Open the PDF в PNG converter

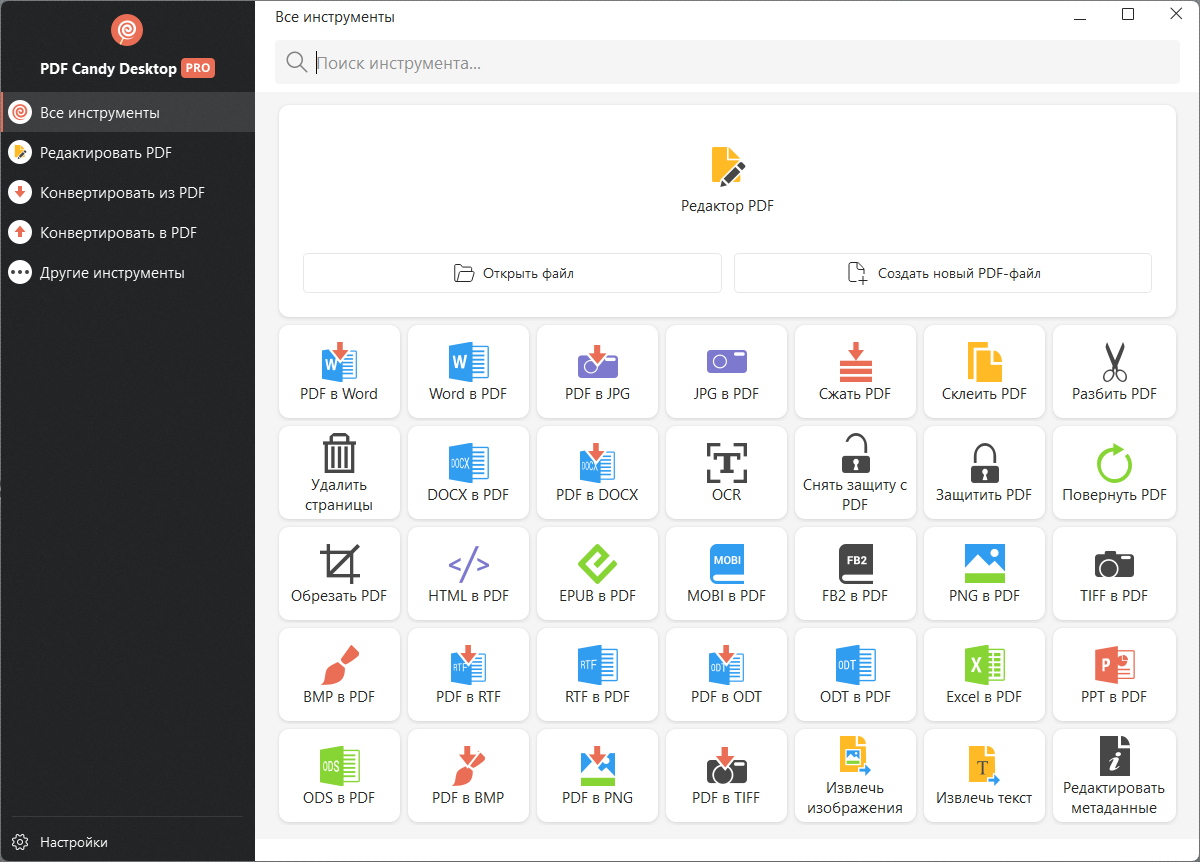click(597, 775)
